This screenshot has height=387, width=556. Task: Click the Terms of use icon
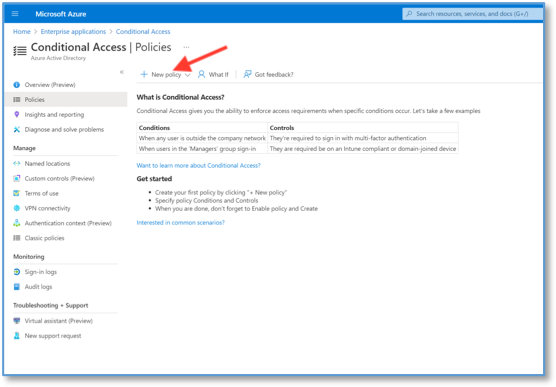point(16,193)
